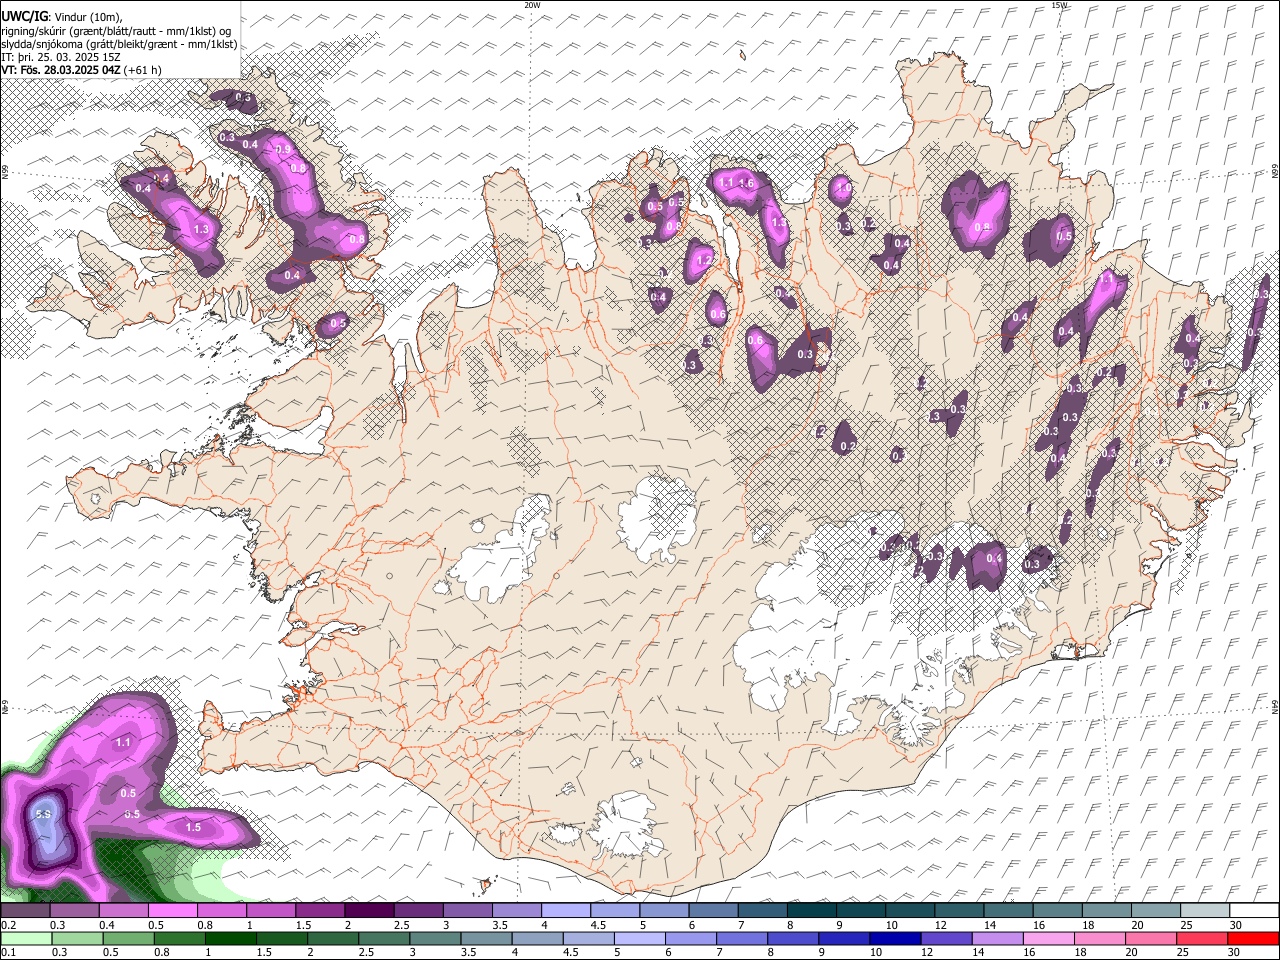The image size is (1280, 960).
Task: Select the darkest purple top-row swatch between 2 and 2.5
Action: pyautogui.click(x=369, y=911)
